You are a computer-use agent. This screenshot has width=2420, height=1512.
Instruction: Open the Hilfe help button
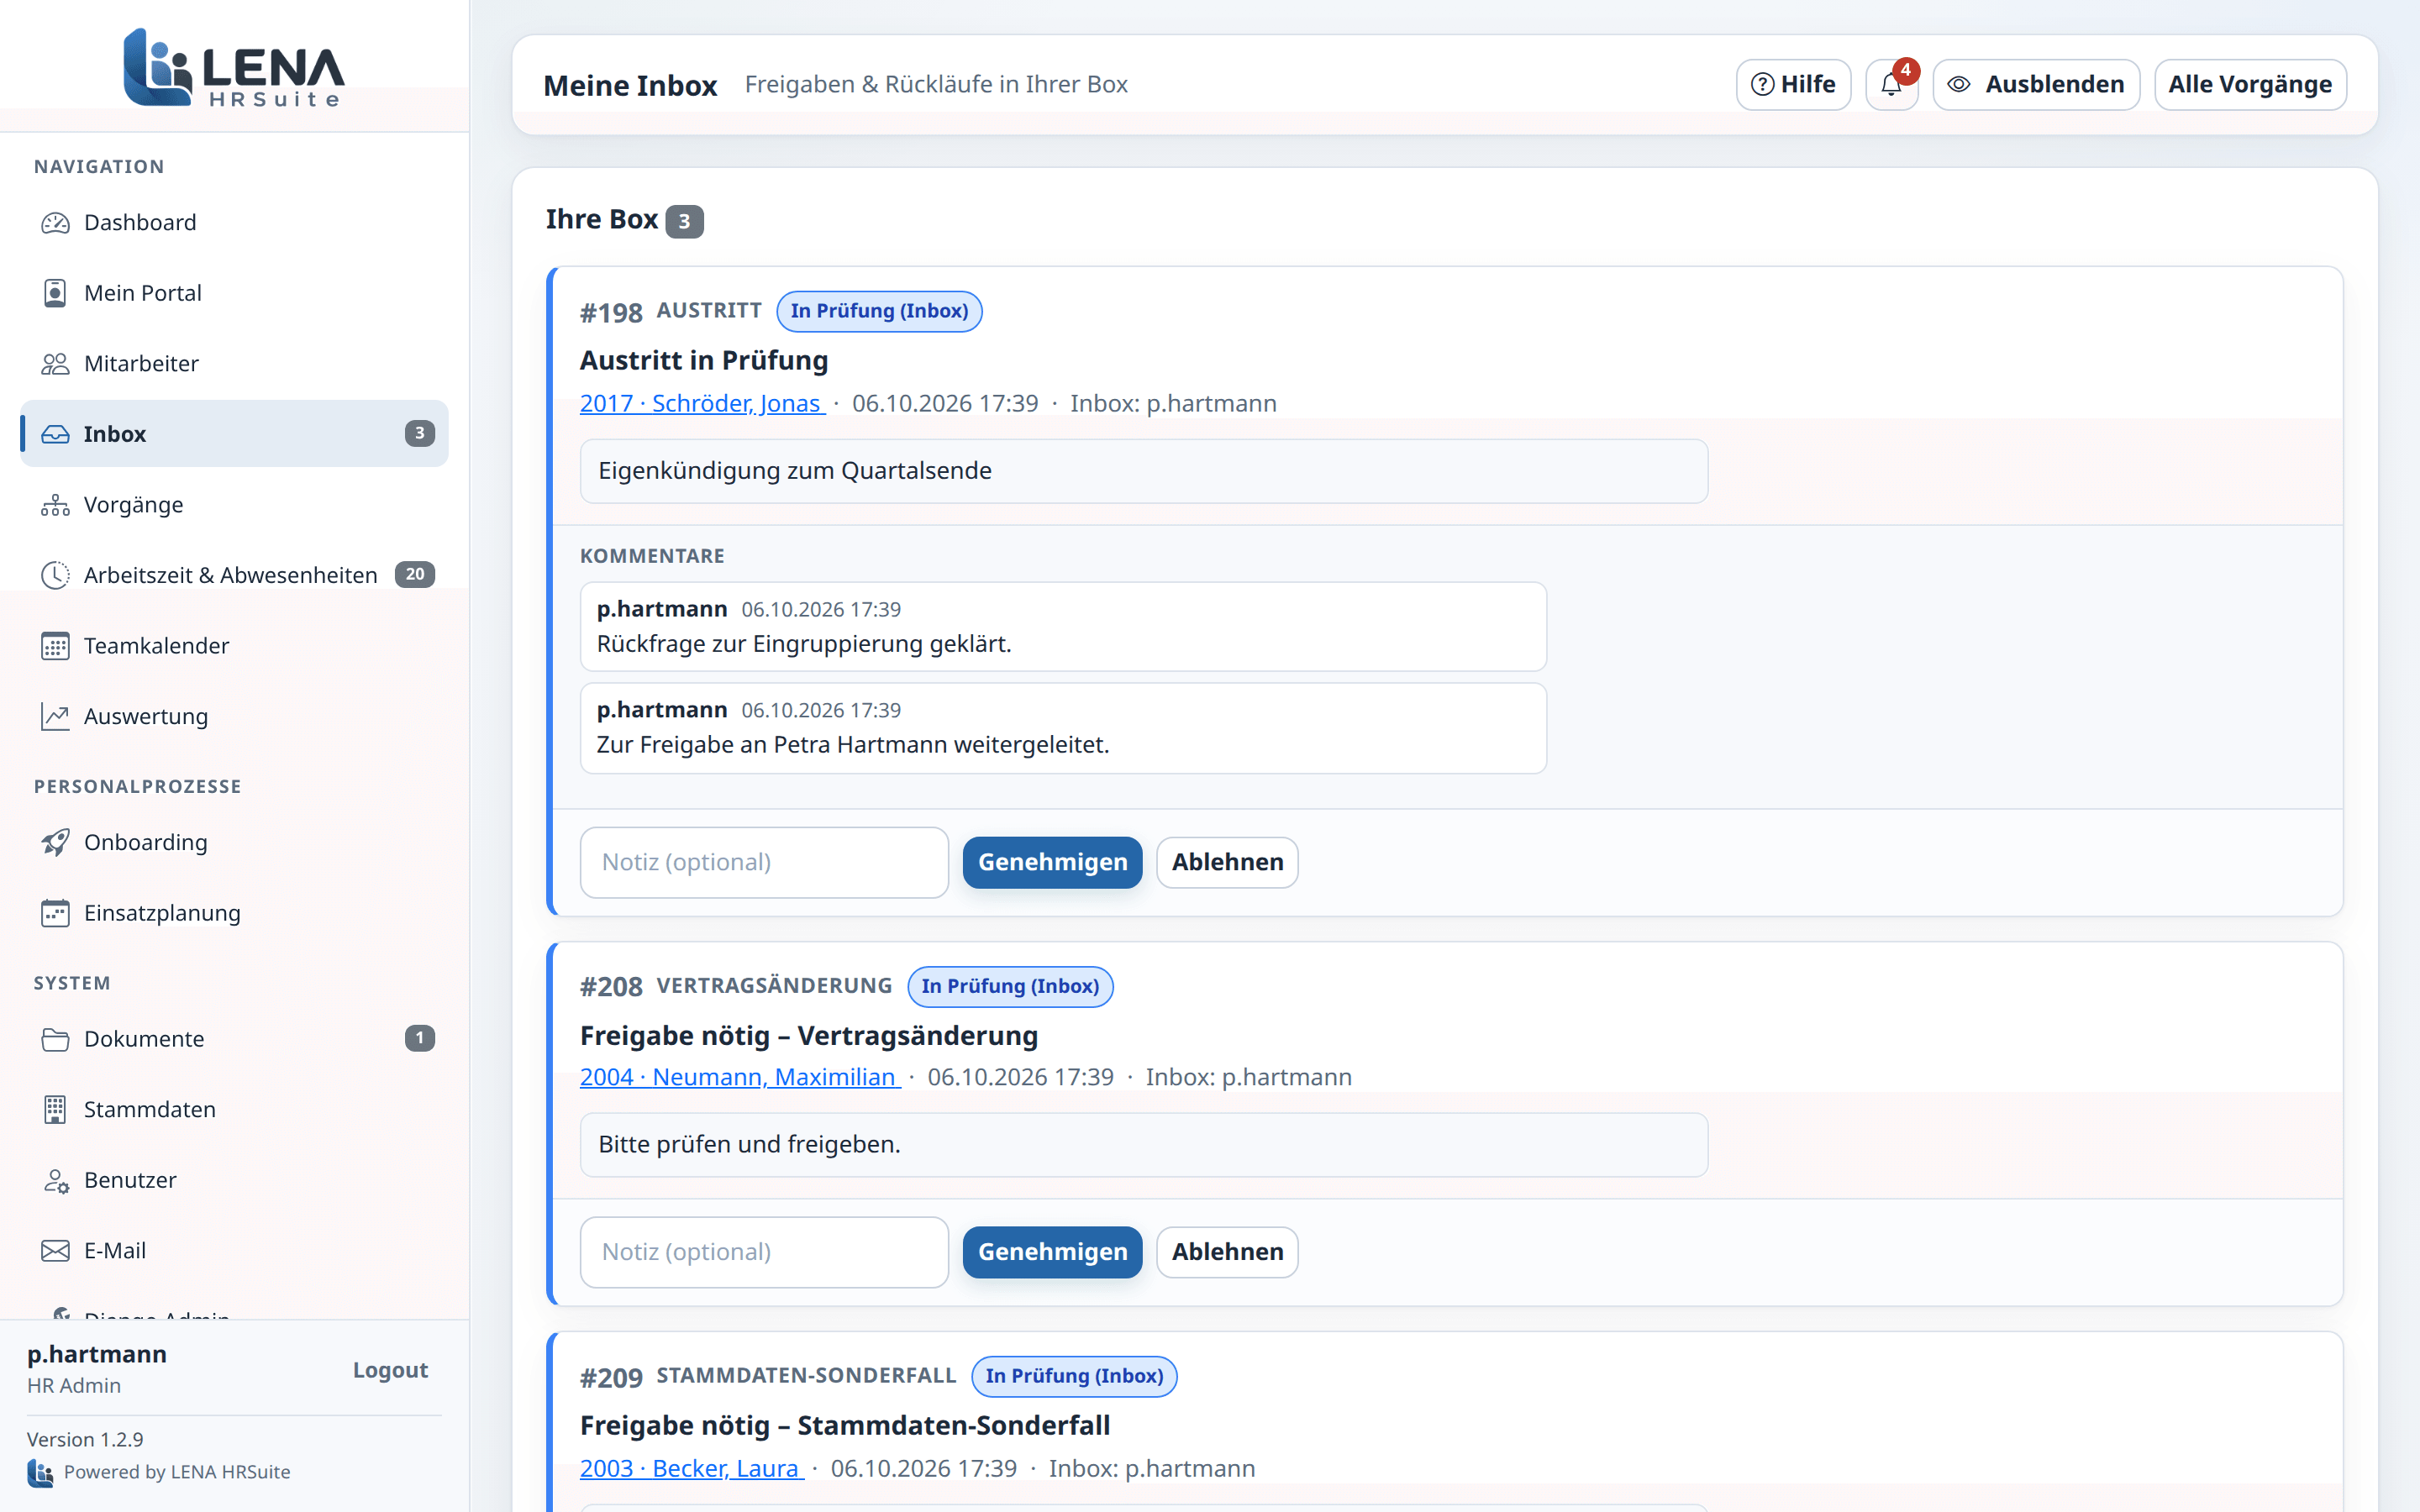(1793, 84)
